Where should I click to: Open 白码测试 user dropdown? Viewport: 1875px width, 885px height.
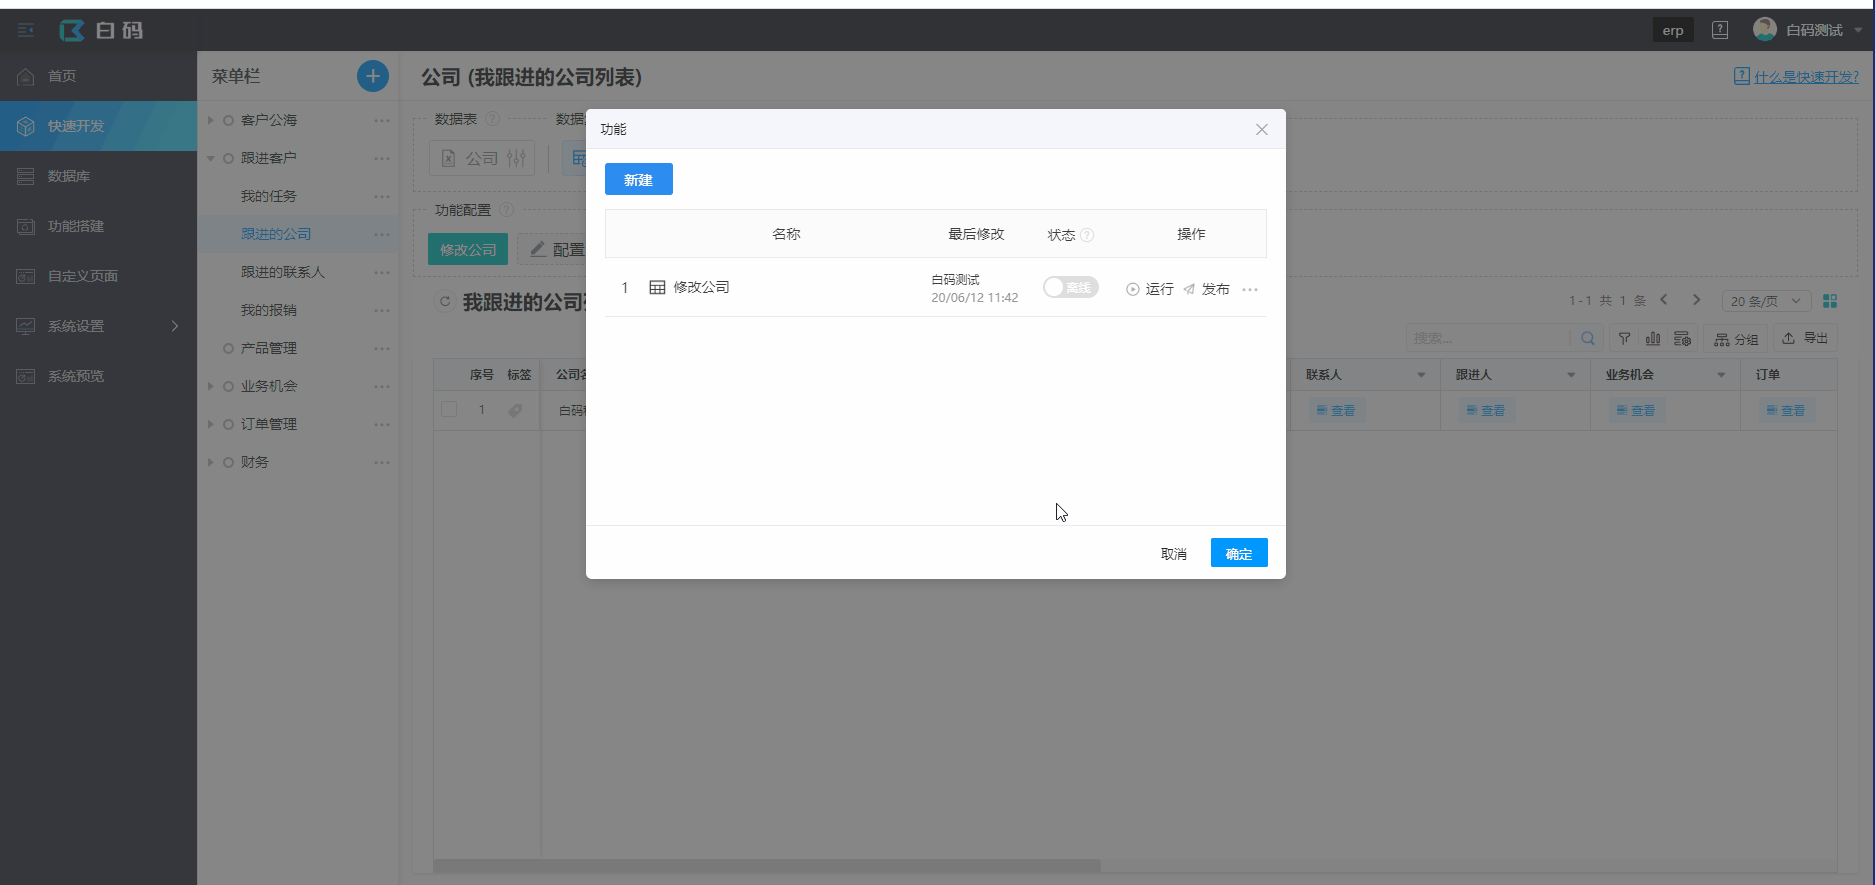tap(1808, 30)
